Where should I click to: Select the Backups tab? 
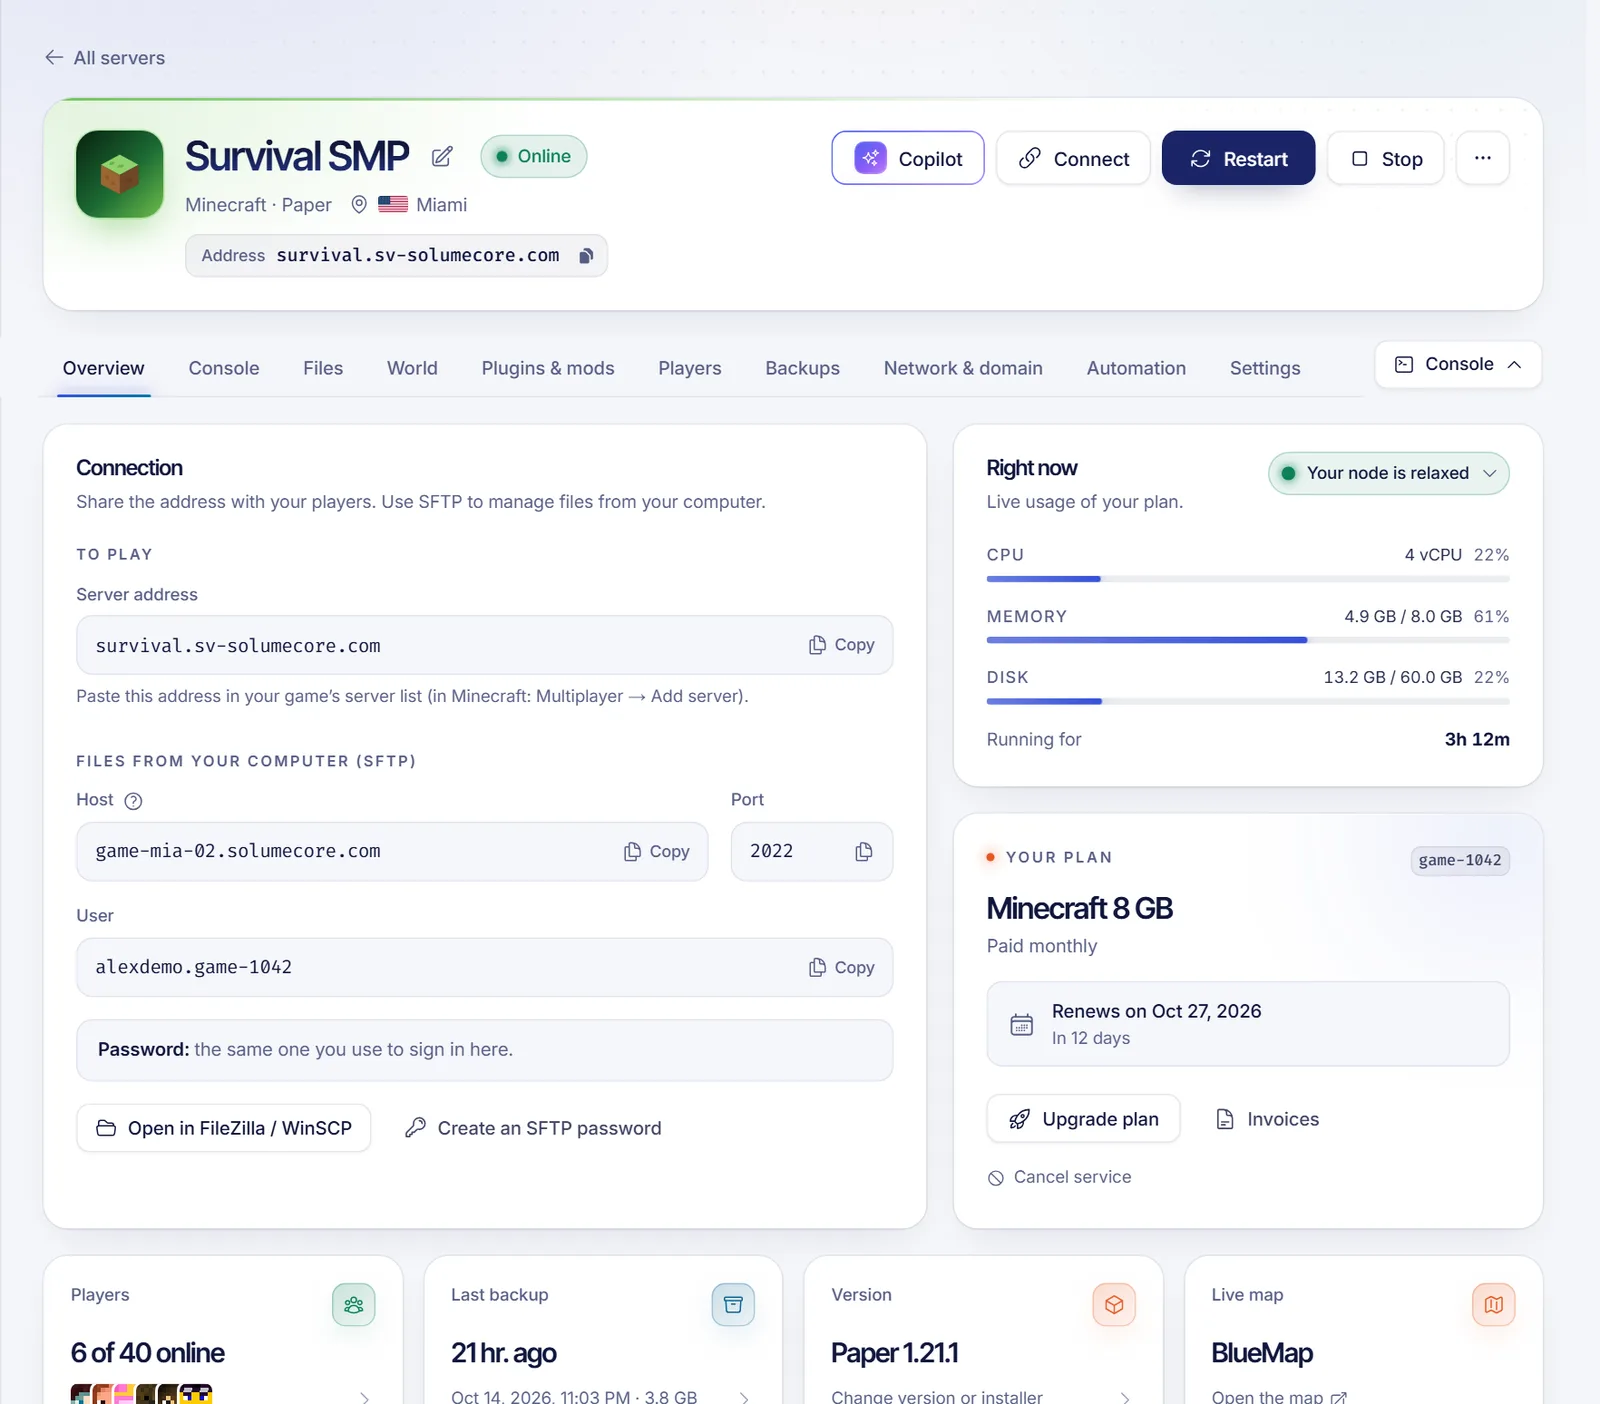tap(802, 368)
